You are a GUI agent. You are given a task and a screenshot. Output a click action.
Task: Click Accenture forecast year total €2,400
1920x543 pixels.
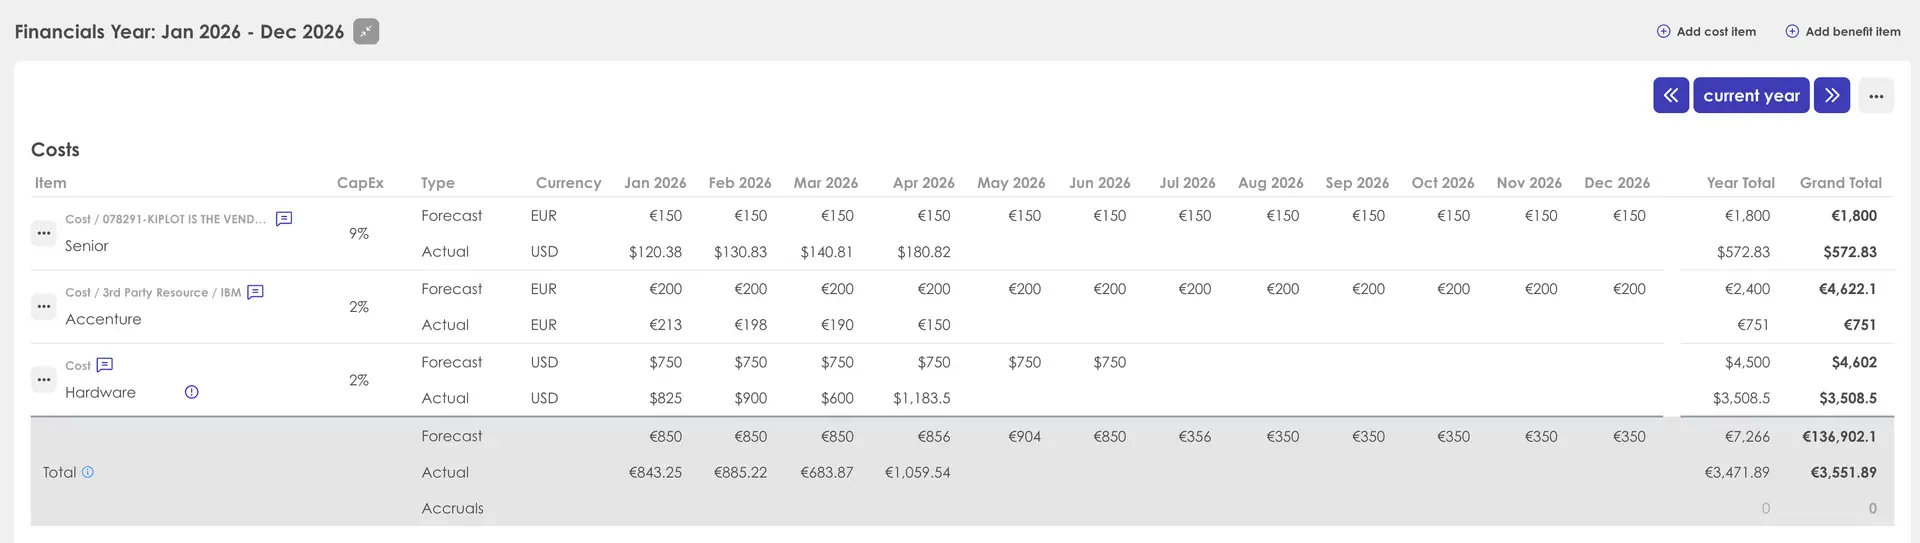pyautogui.click(x=1747, y=289)
